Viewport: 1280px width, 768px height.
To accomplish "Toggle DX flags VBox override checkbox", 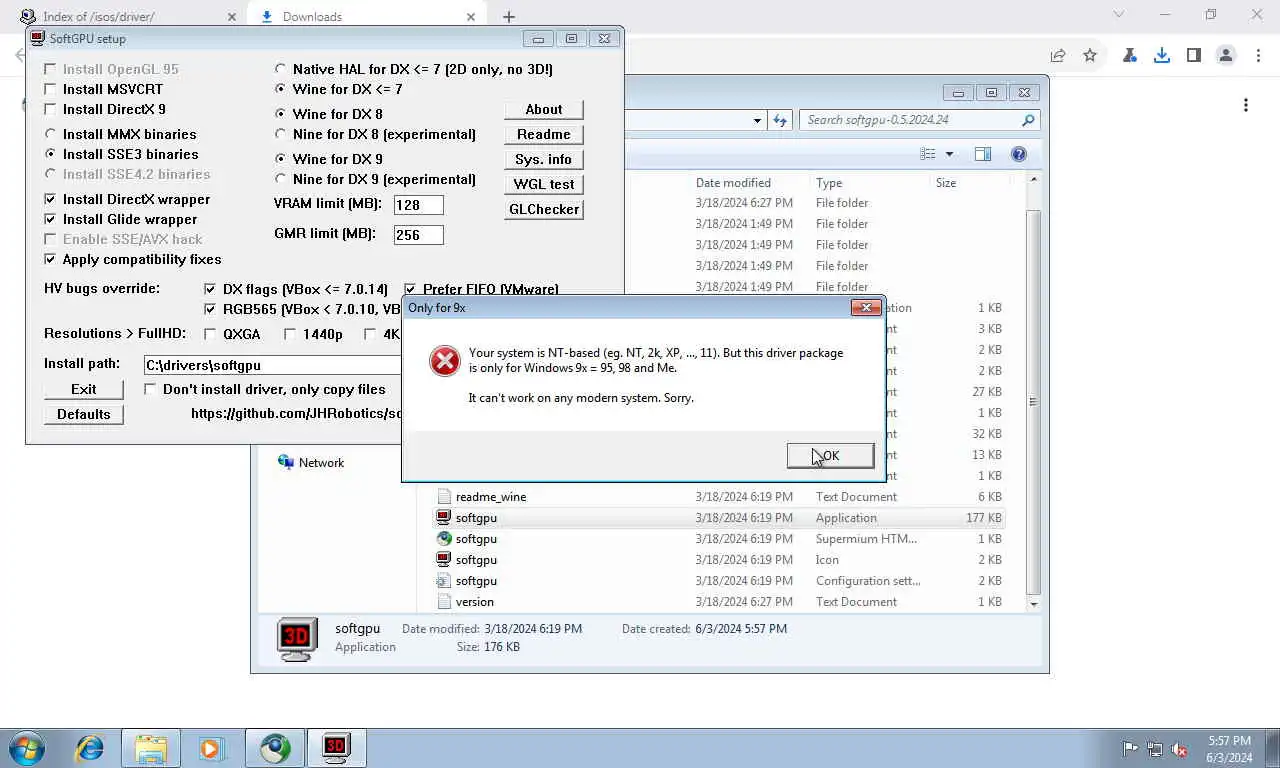I will [210, 289].
